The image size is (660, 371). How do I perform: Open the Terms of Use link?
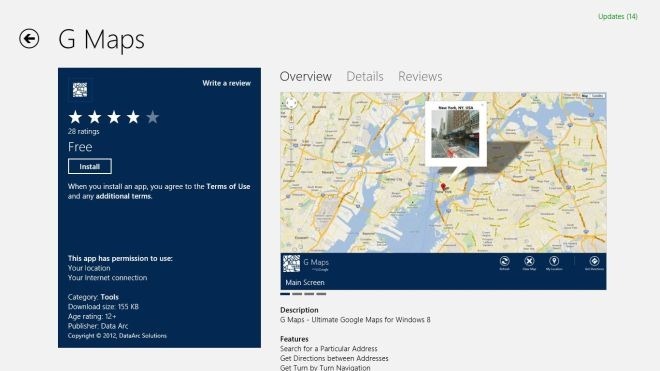click(x=228, y=186)
